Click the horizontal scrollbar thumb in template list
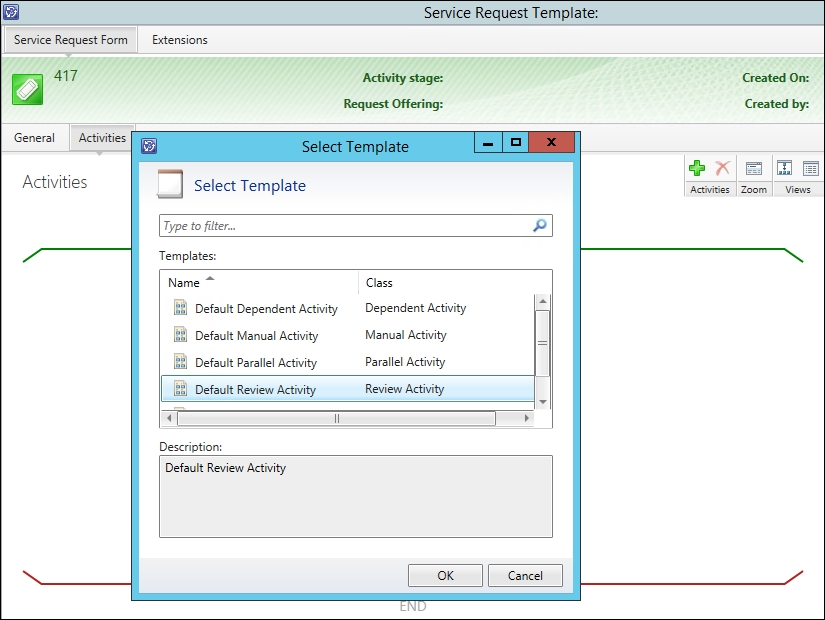Viewport: 825px width, 620px height. point(337,418)
